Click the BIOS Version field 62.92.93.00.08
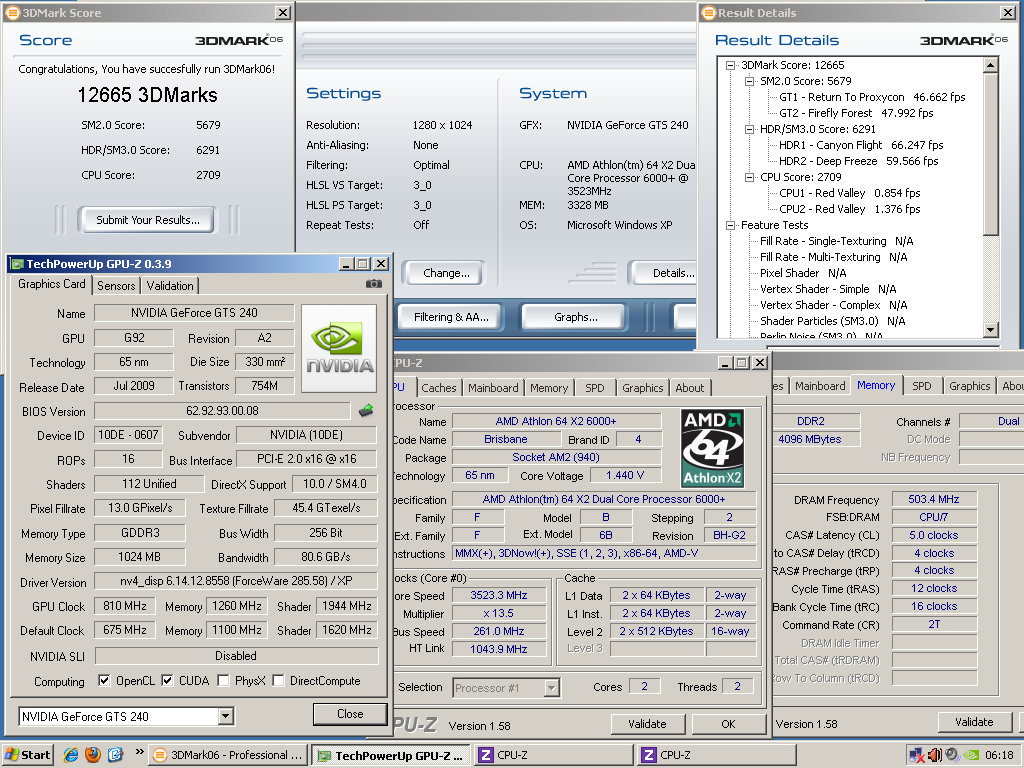This screenshot has height=768, width=1024. (222, 411)
